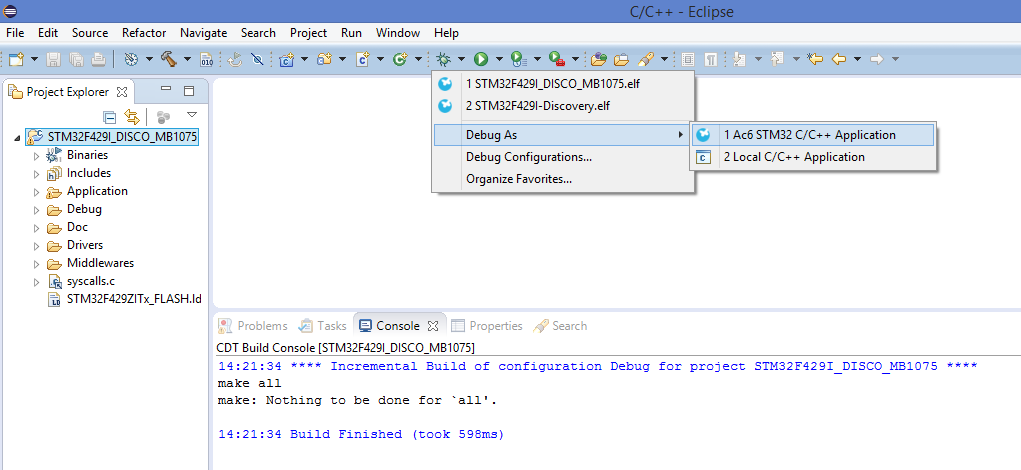Open the Back history dropdown arrow
This screenshot has width=1021, height=470.
(858, 59)
